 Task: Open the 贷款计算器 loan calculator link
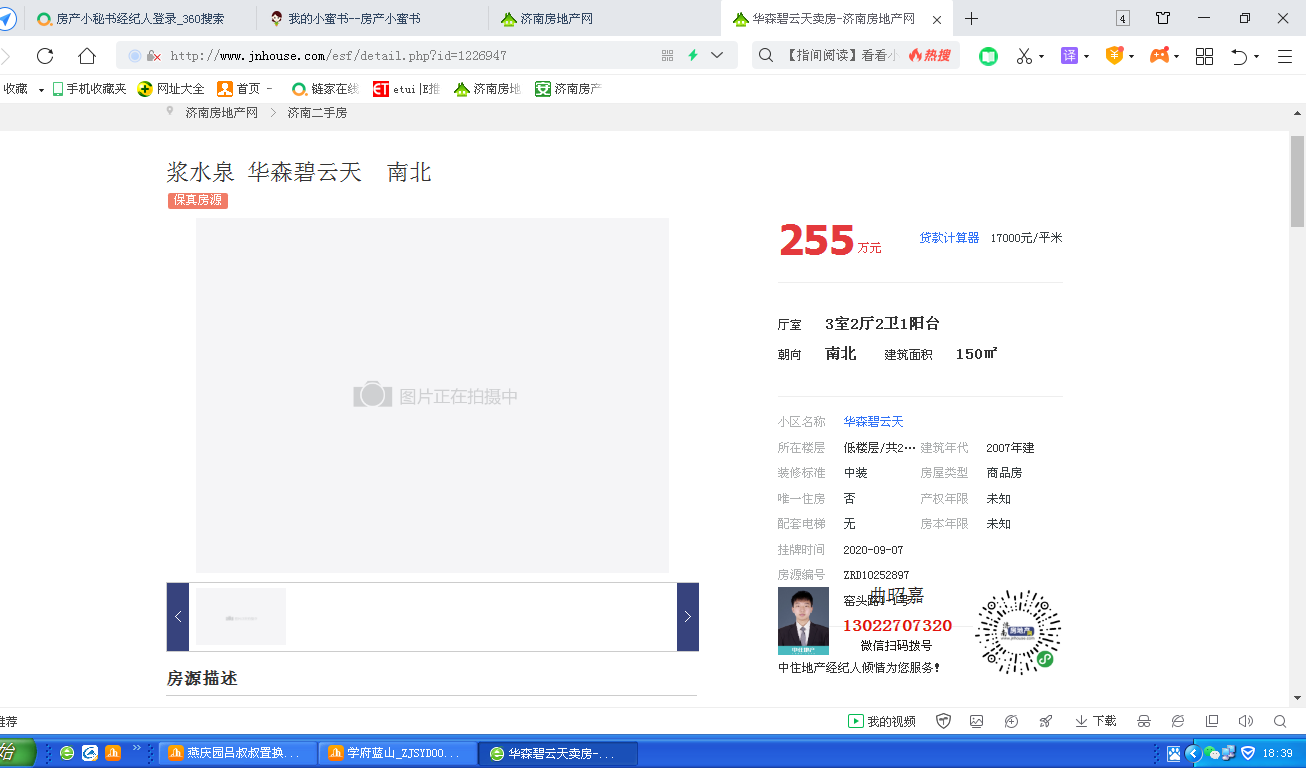click(948, 238)
